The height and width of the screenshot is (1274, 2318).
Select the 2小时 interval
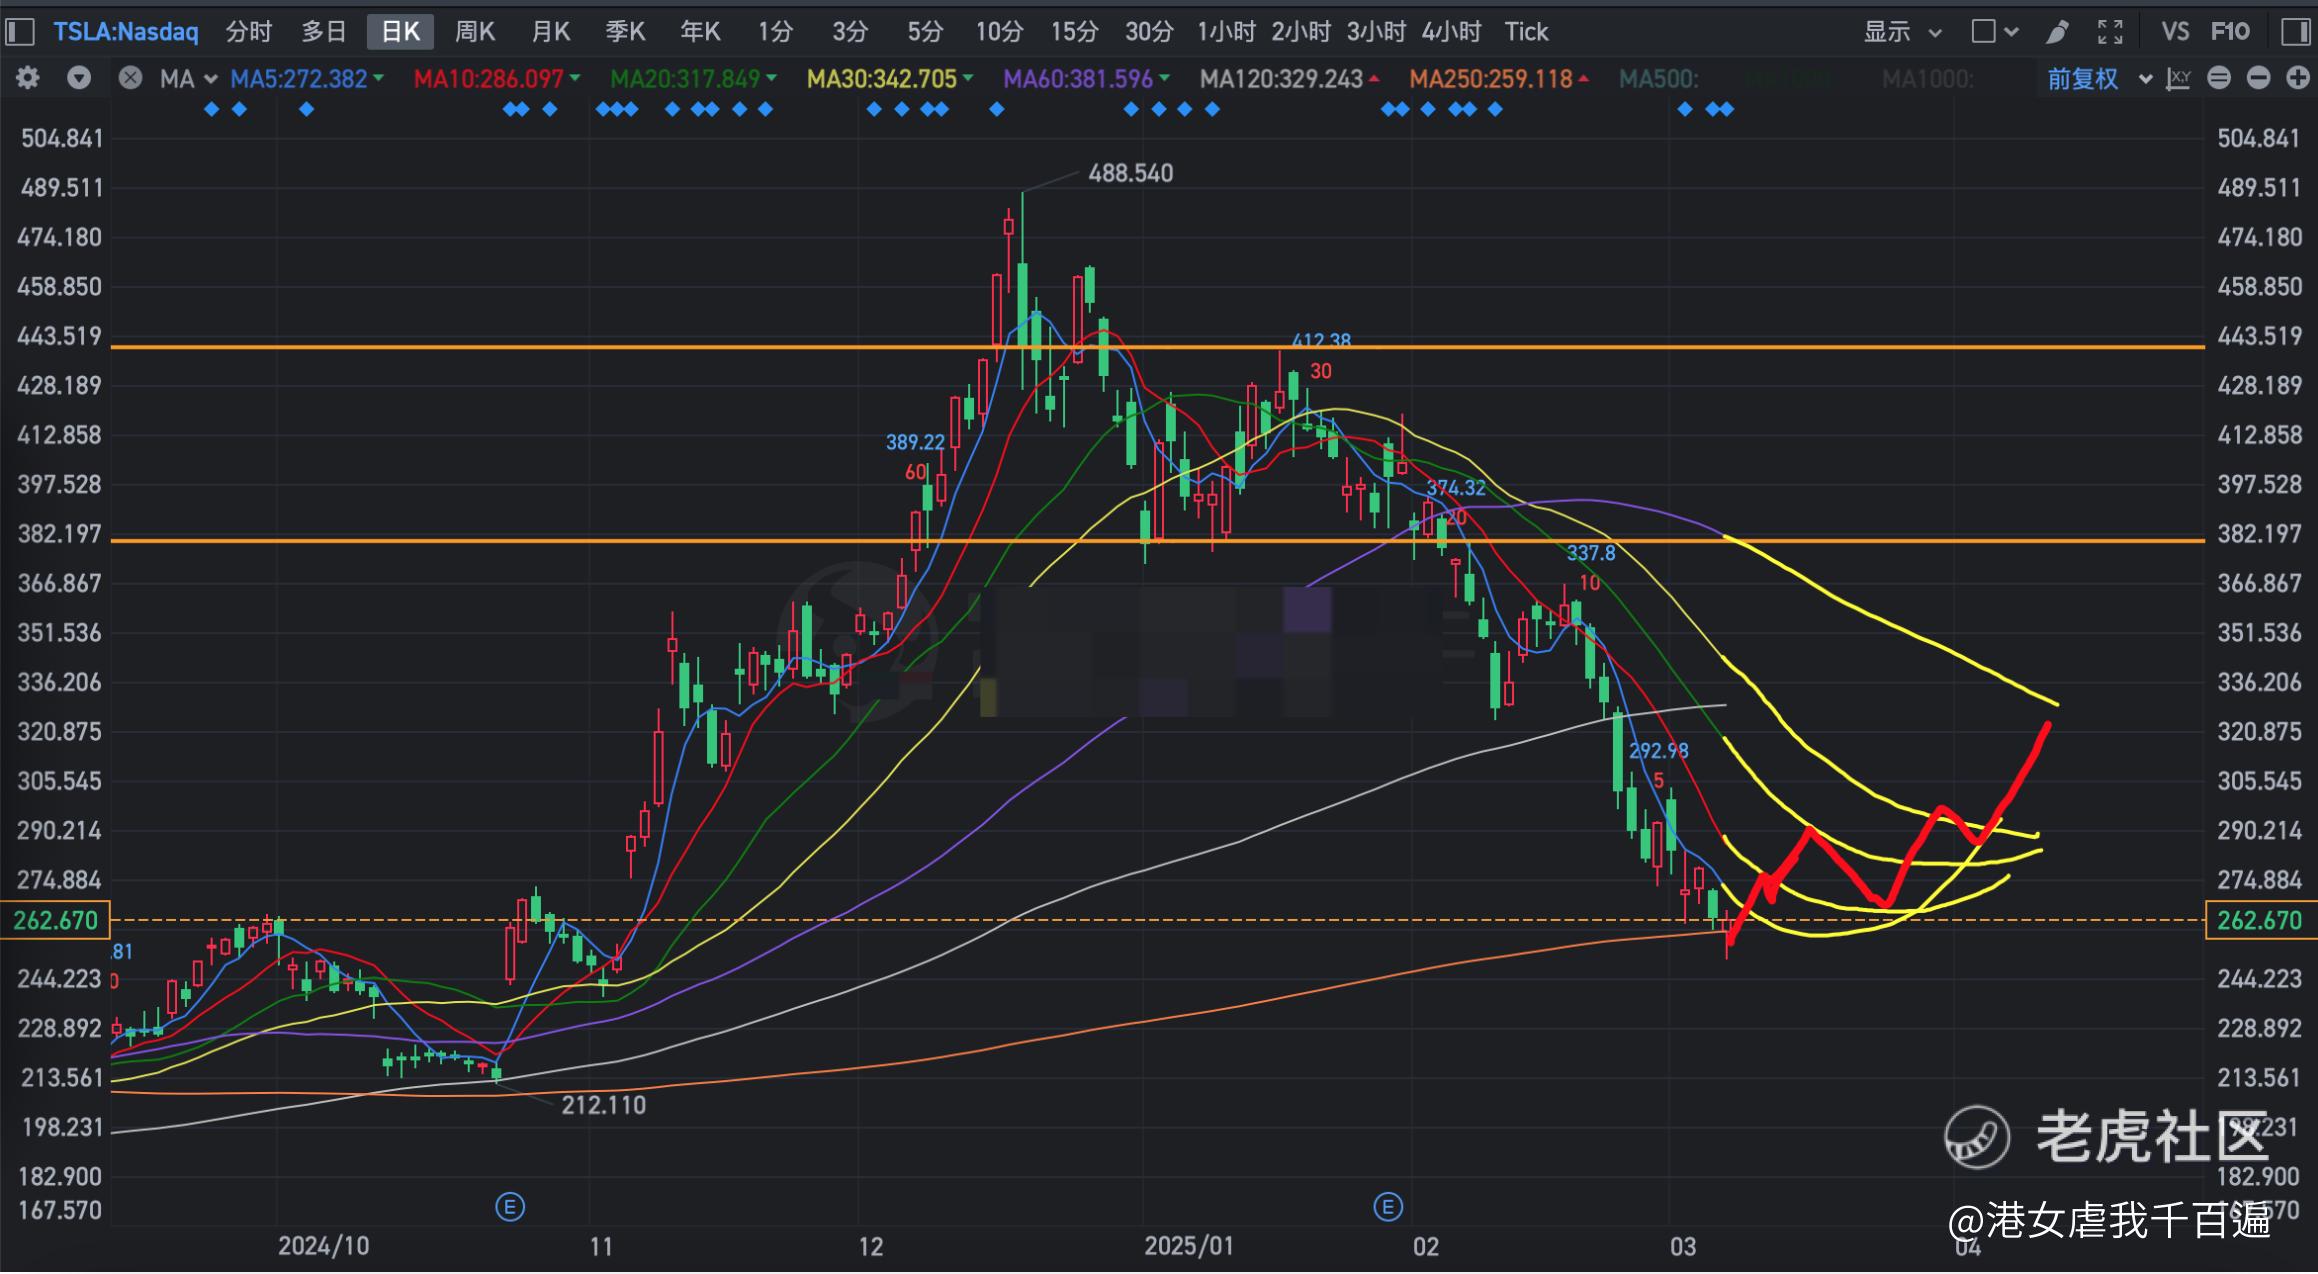(x=1301, y=32)
